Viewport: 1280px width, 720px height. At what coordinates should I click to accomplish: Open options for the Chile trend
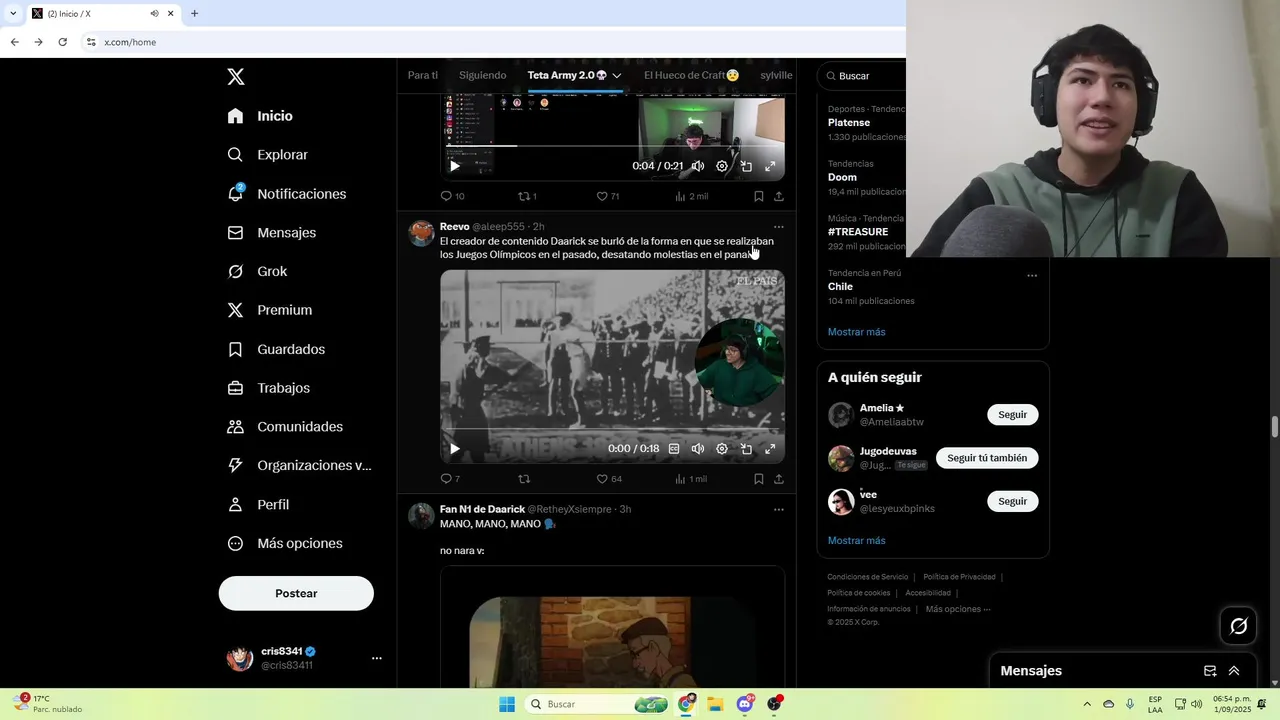1032,276
